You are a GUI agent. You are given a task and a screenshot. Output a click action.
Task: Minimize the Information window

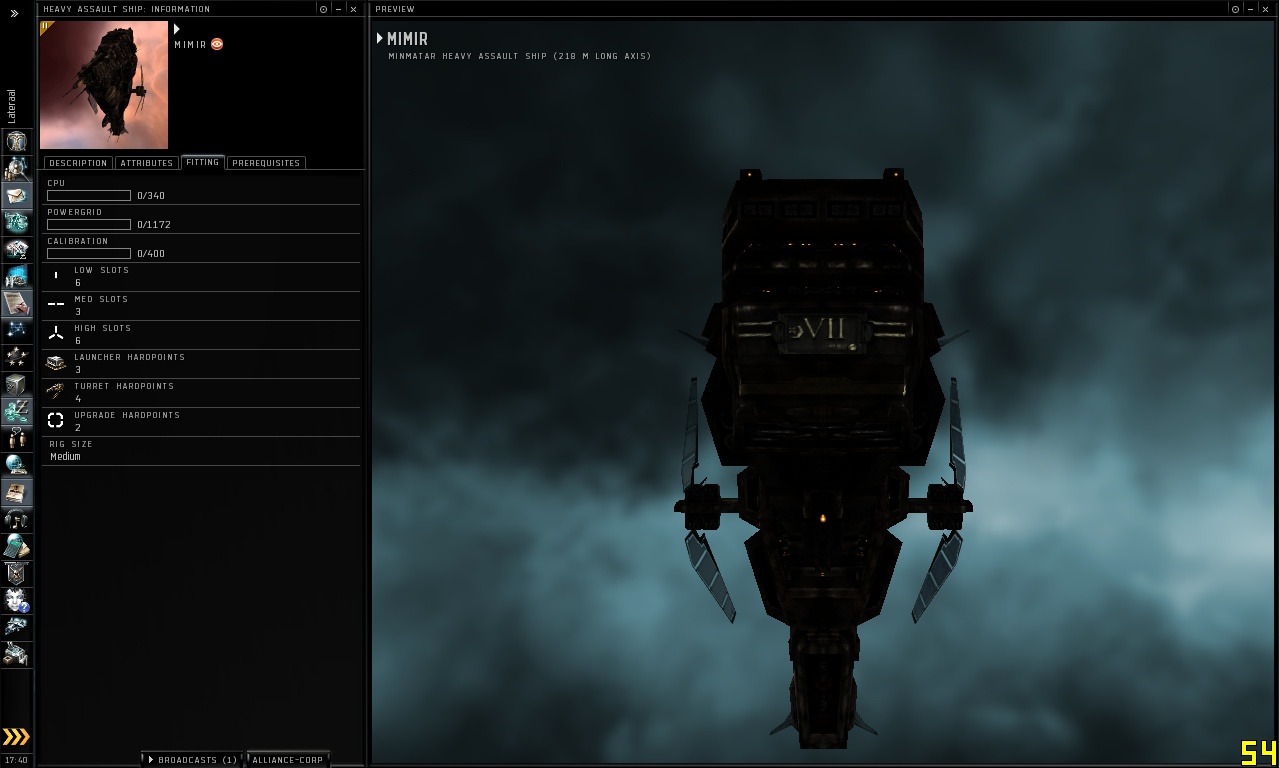[338, 9]
